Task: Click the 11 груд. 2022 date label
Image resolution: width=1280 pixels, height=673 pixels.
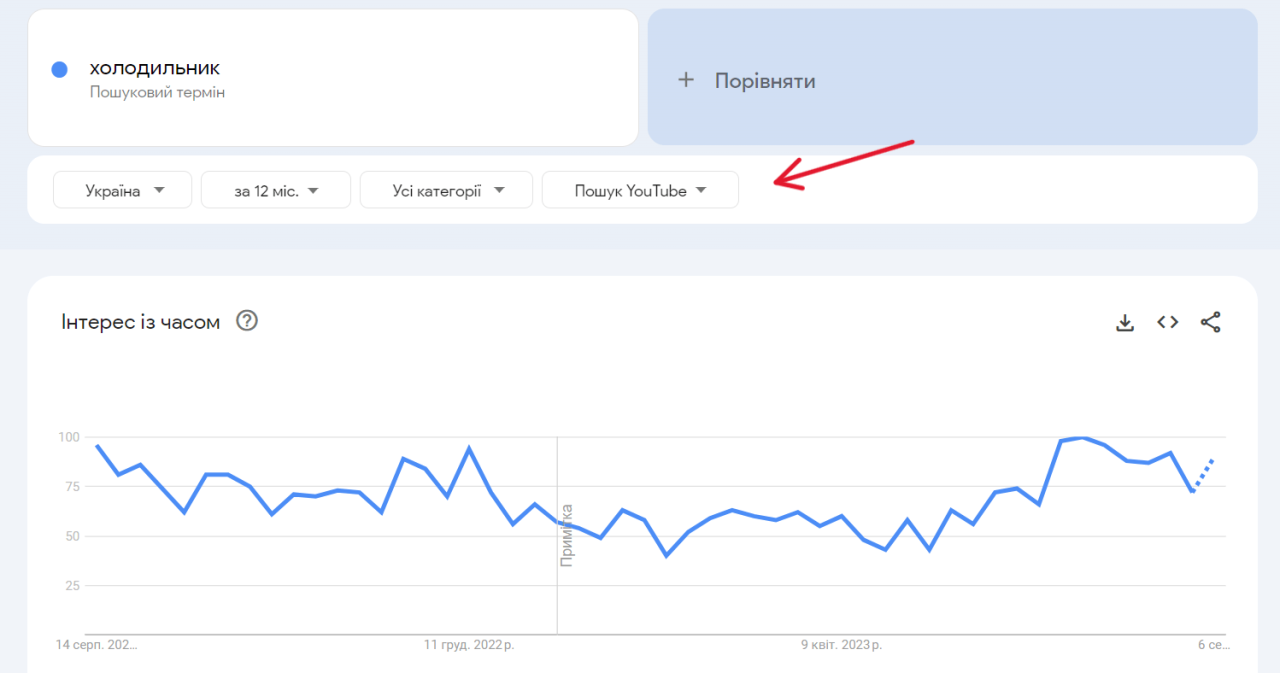Action: 469,645
